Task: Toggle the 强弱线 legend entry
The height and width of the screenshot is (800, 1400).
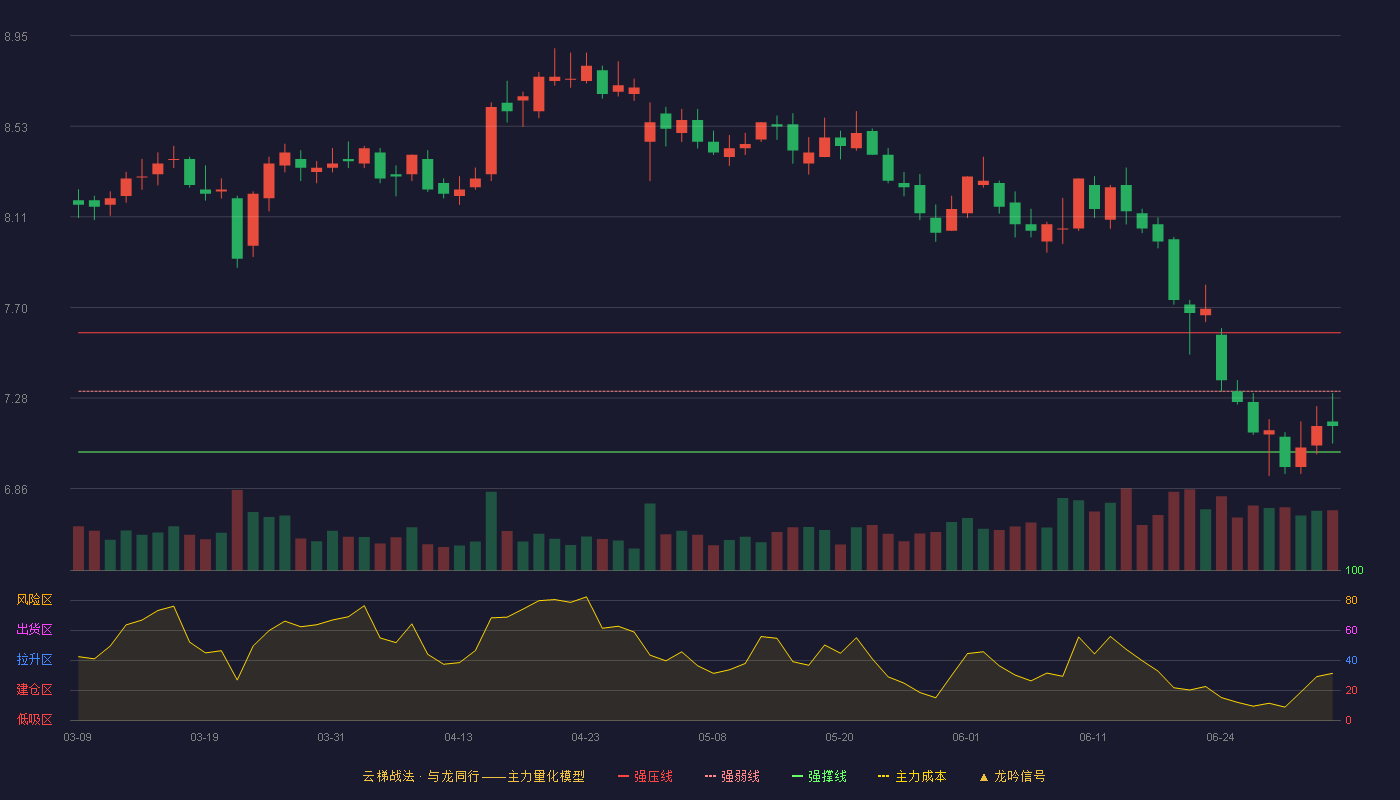Action: [x=732, y=776]
